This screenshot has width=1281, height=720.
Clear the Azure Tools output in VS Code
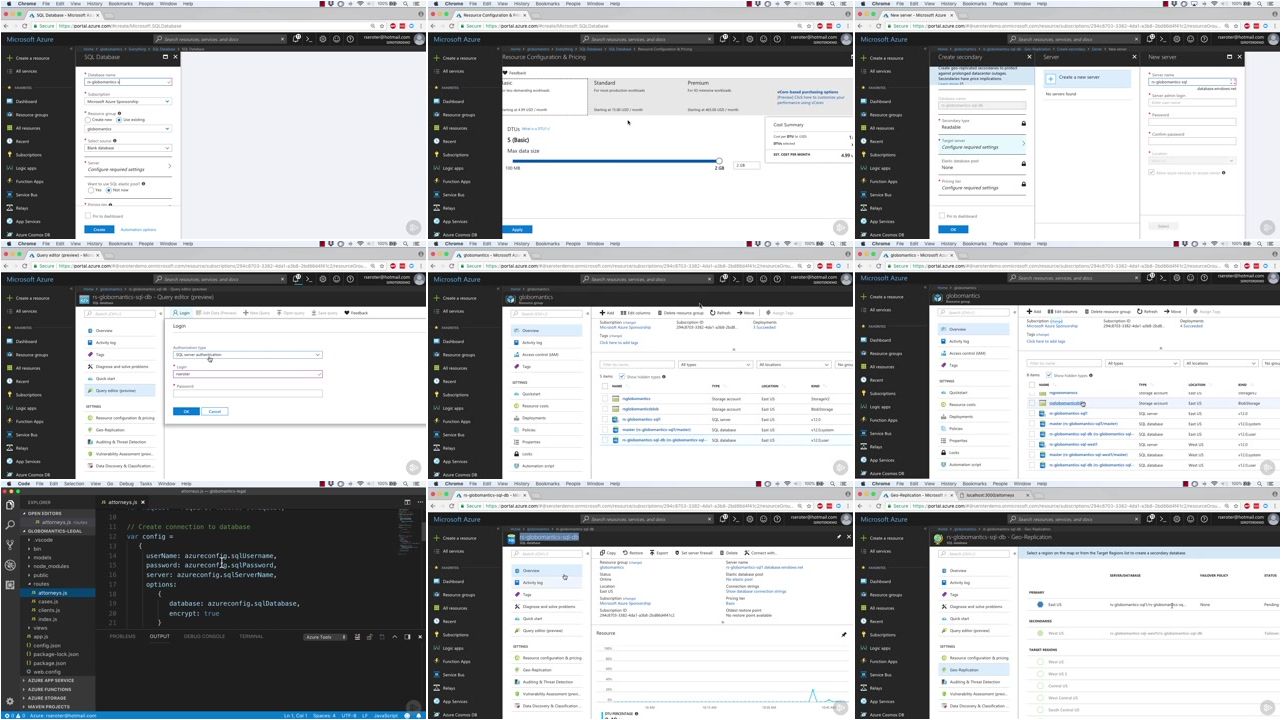(357, 637)
